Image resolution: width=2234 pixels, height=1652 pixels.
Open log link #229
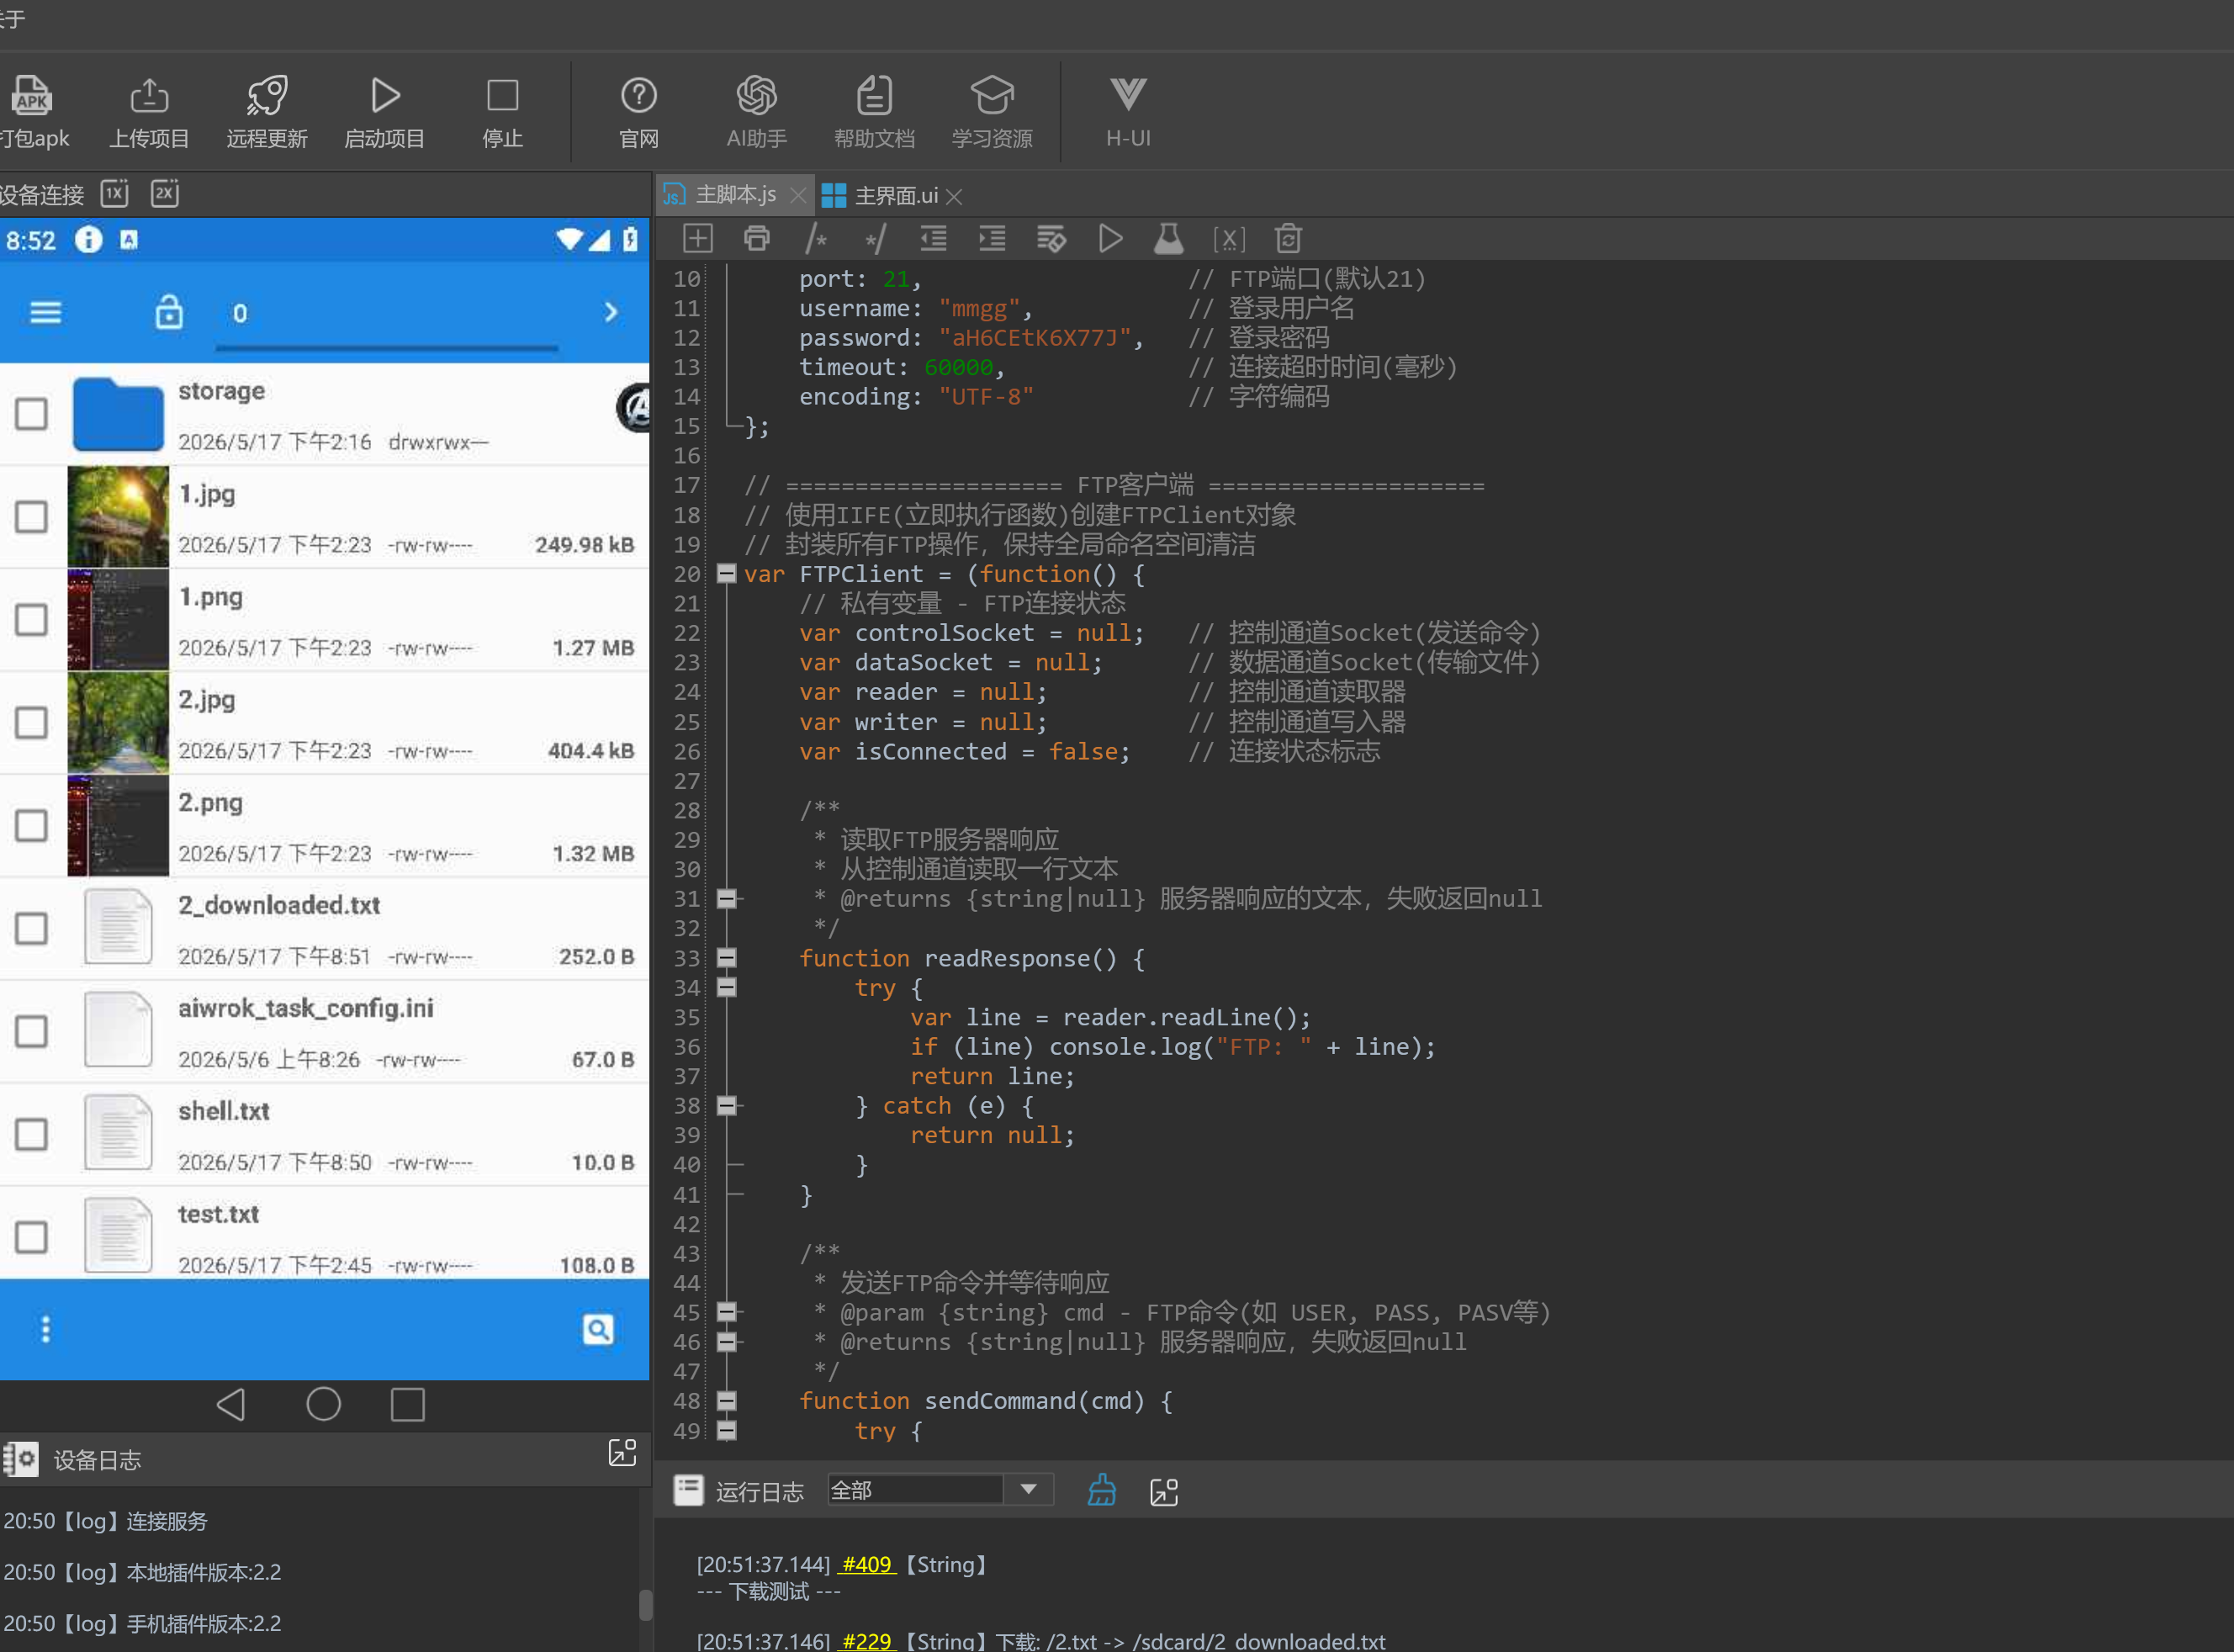click(866, 1641)
